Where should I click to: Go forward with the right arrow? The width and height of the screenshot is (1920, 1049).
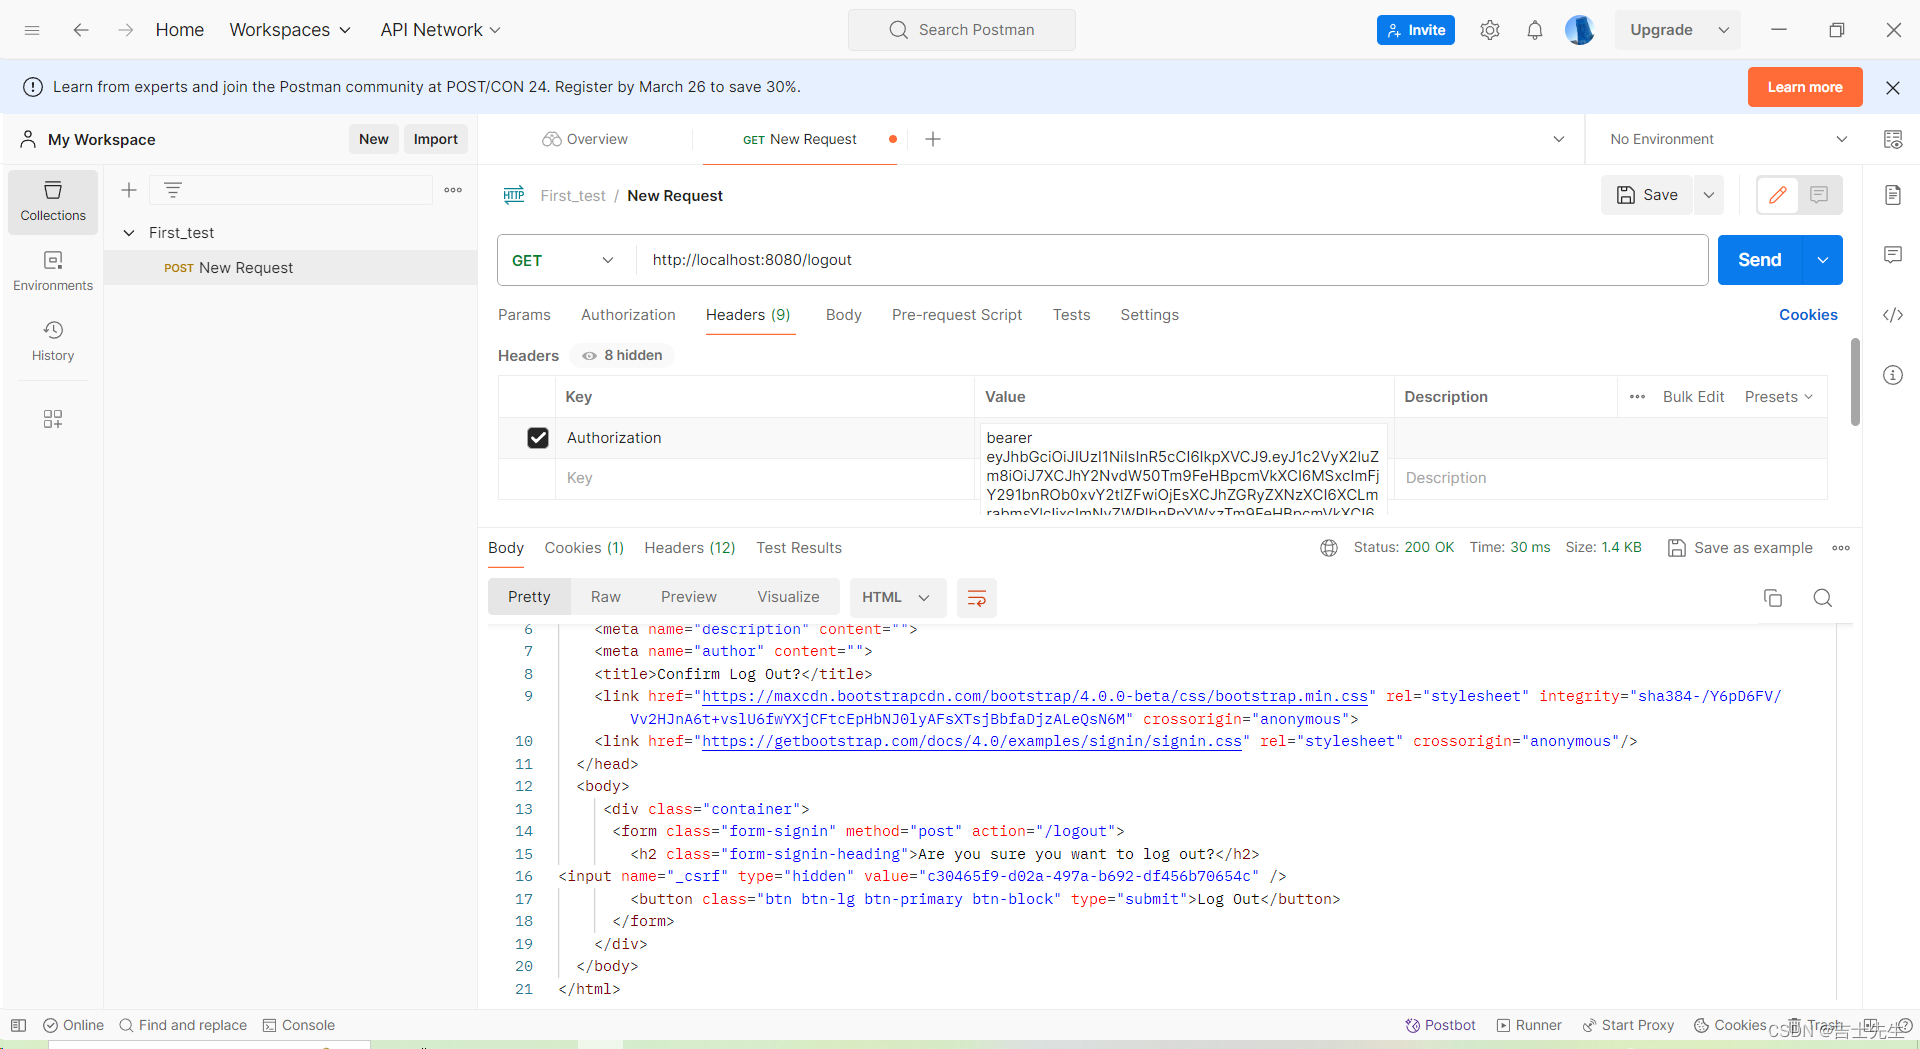(x=126, y=30)
